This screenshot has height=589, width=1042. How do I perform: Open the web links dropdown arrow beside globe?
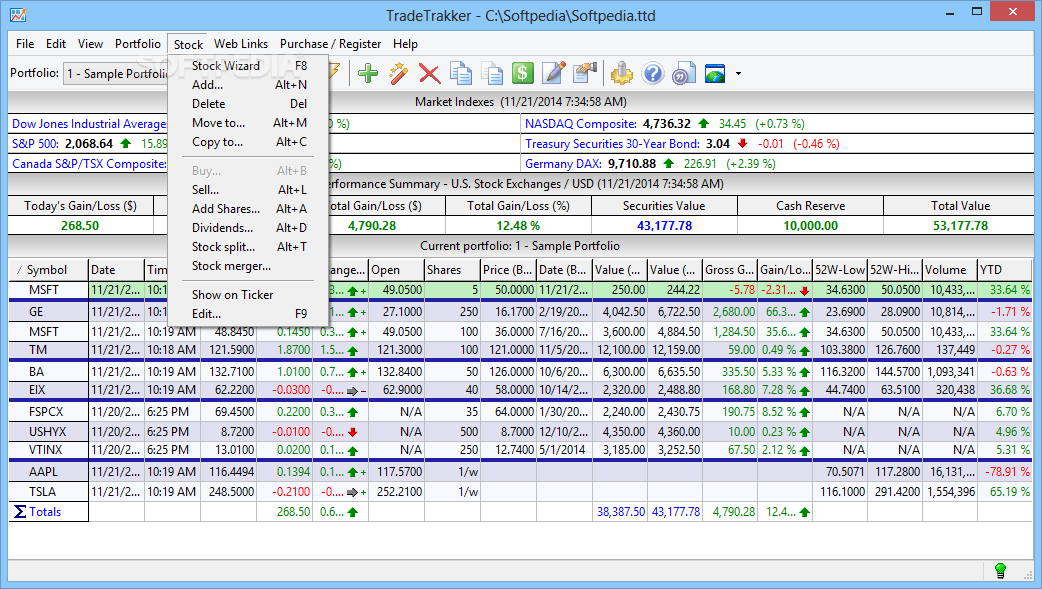tap(738, 74)
